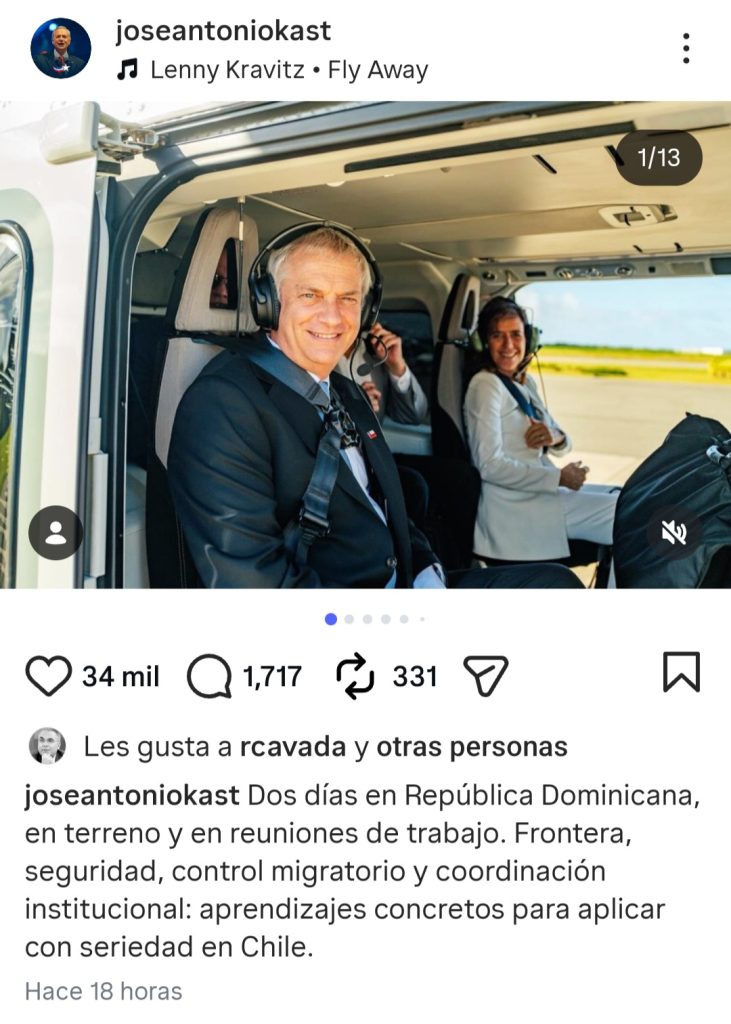Share post with paper plane icon
The height and width of the screenshot is (1024, 731).
pos(485,675)
